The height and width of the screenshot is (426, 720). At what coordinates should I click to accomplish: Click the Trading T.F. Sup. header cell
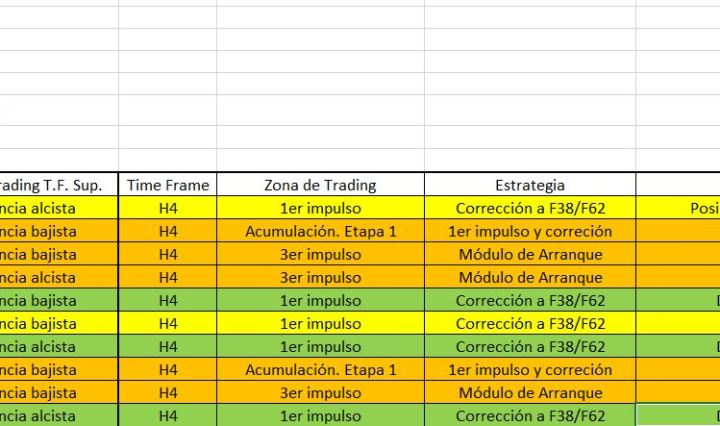pyautogui.click(x=58, y=185)
